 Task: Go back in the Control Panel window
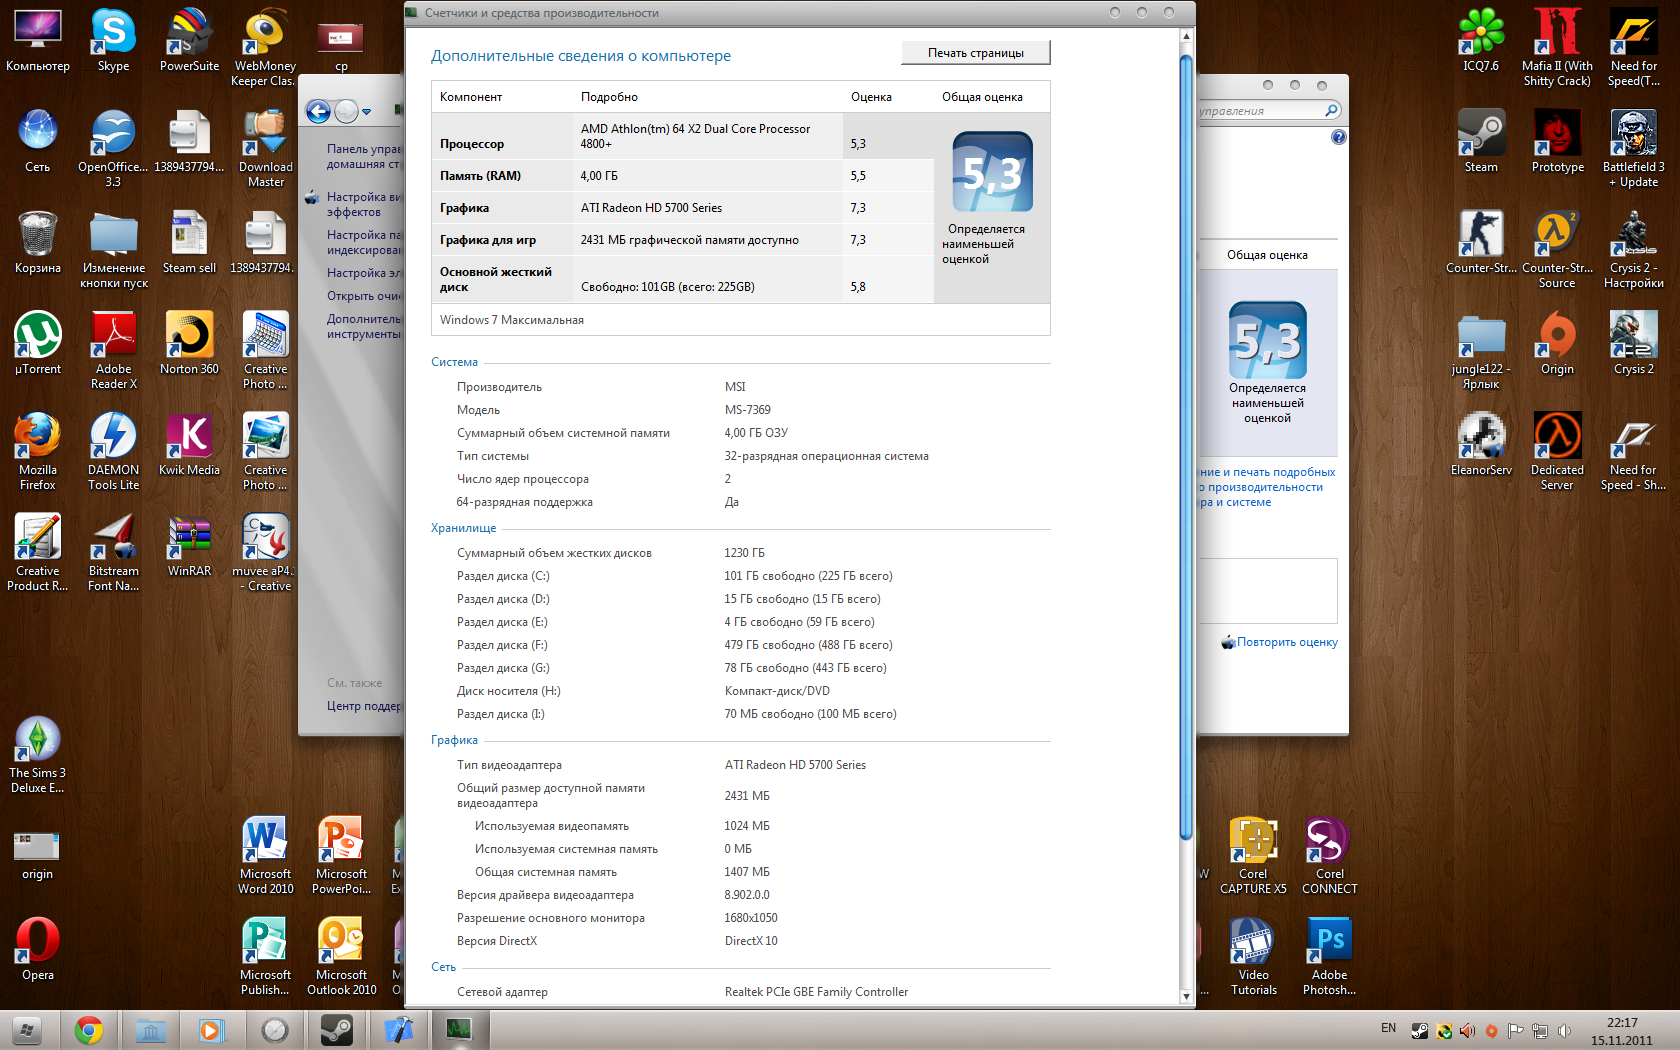(x=318, y=111)
